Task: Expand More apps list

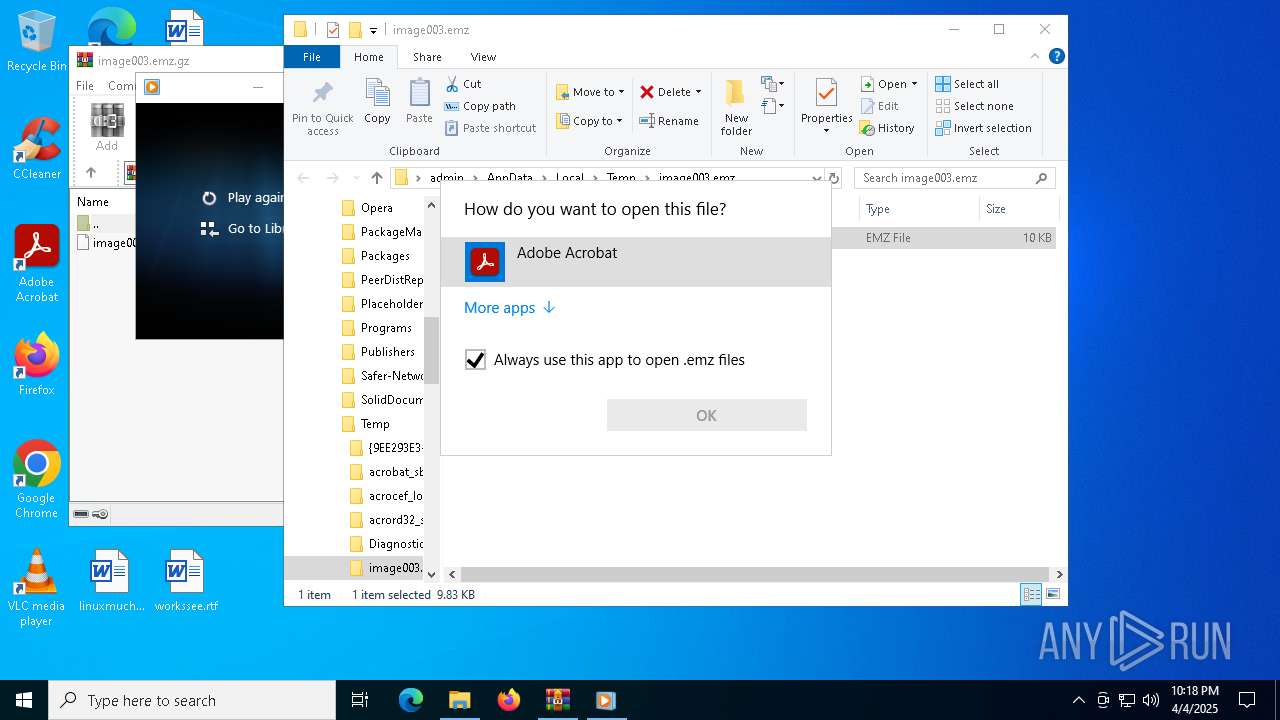Action: [509, 308]
